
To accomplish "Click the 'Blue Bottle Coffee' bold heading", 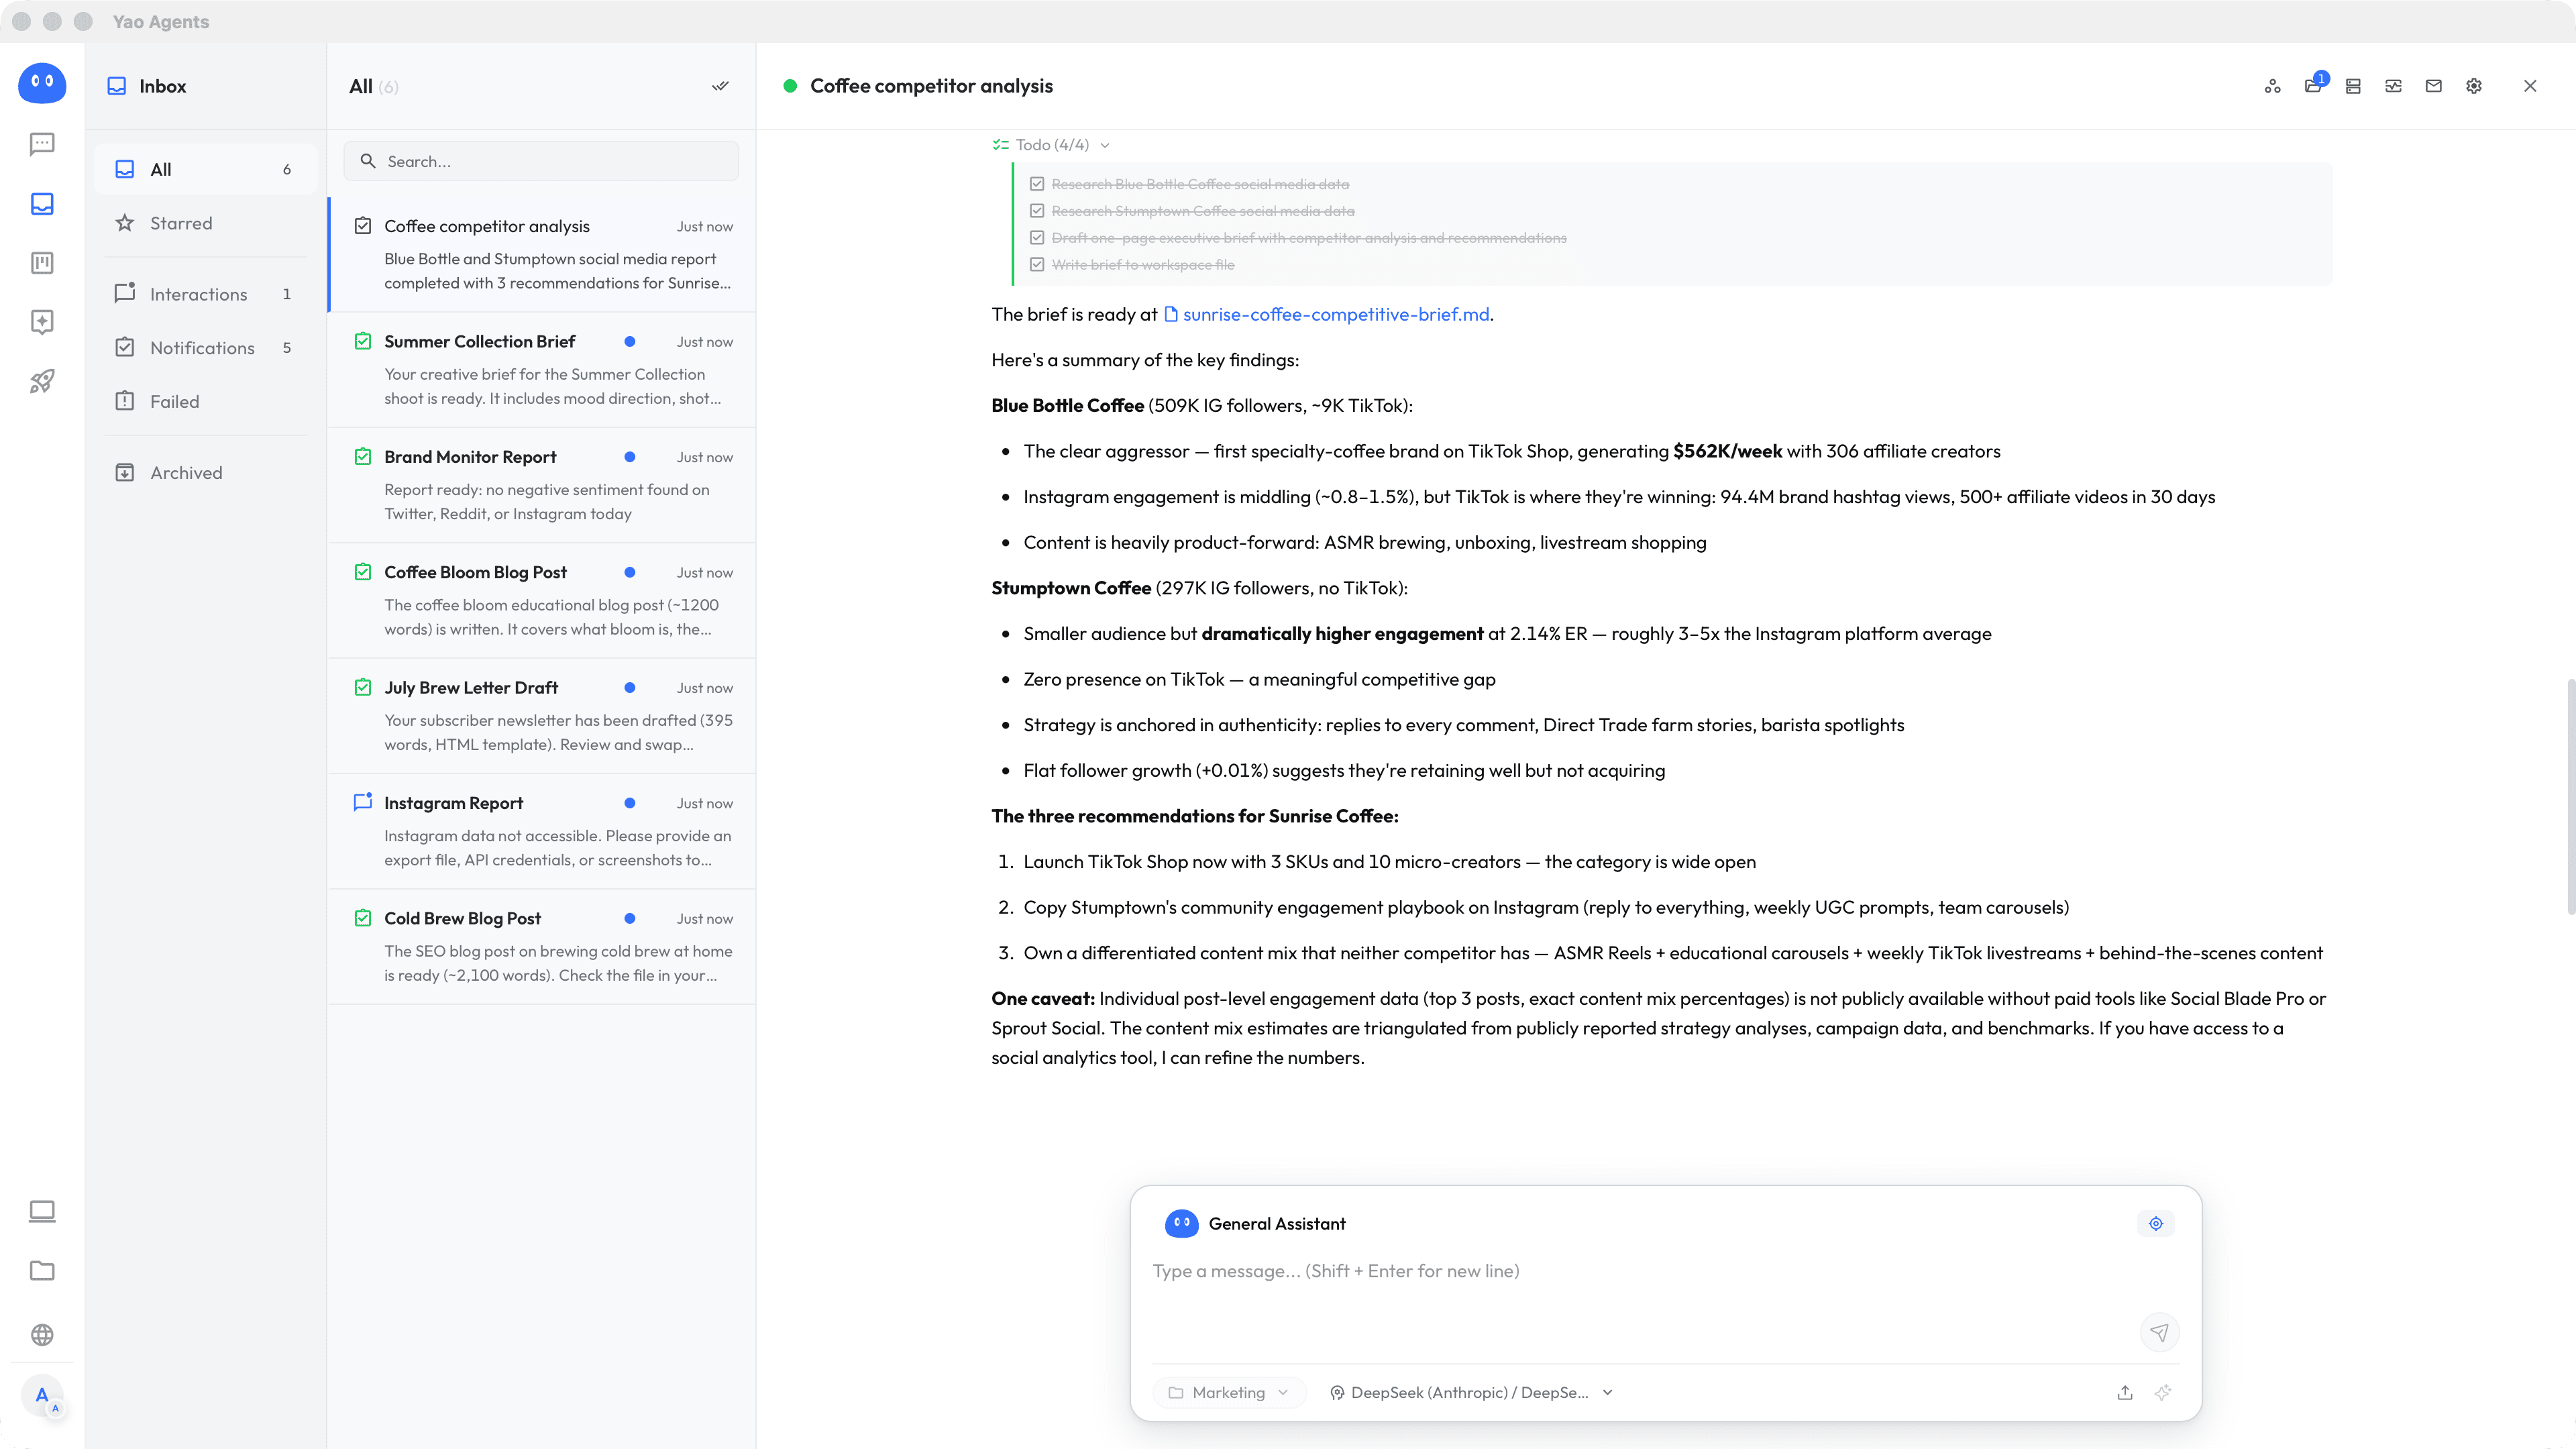I will coord(1067,405).
